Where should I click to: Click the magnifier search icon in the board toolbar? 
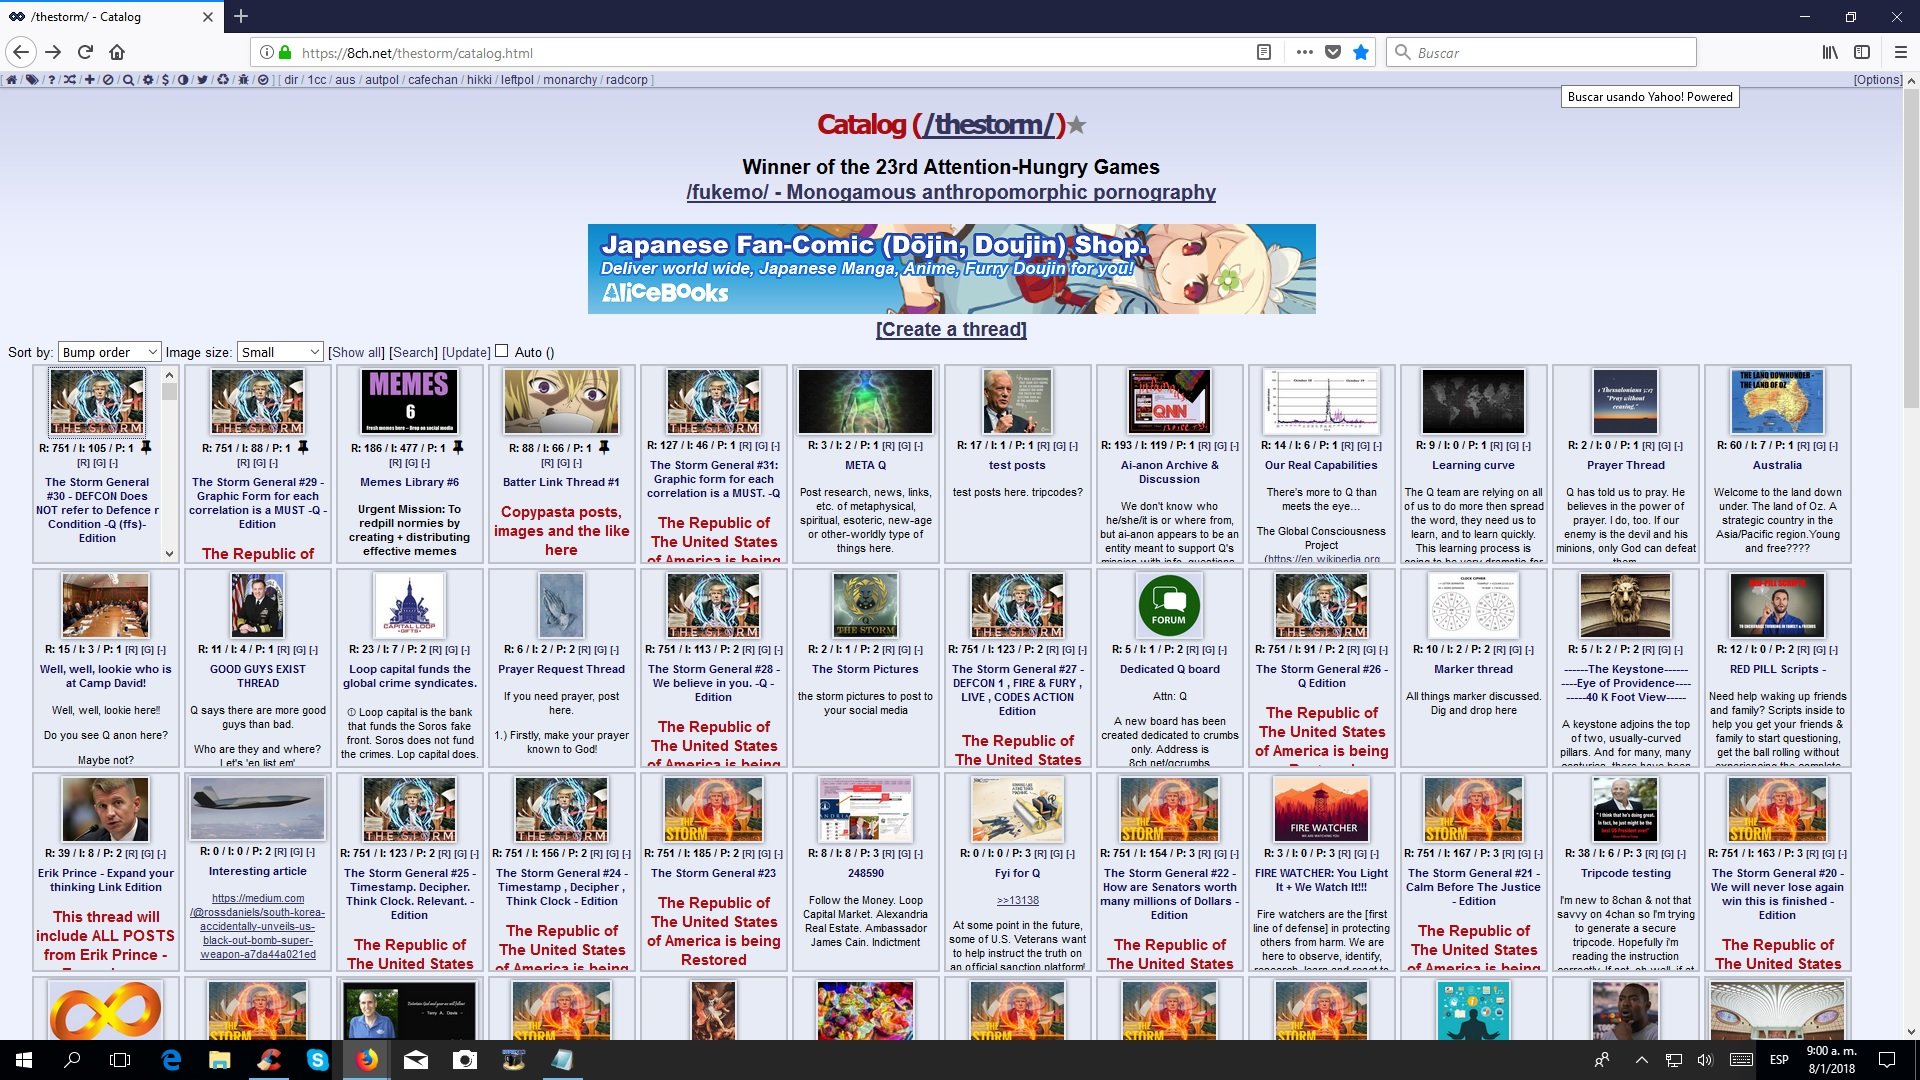click(128, 80)
